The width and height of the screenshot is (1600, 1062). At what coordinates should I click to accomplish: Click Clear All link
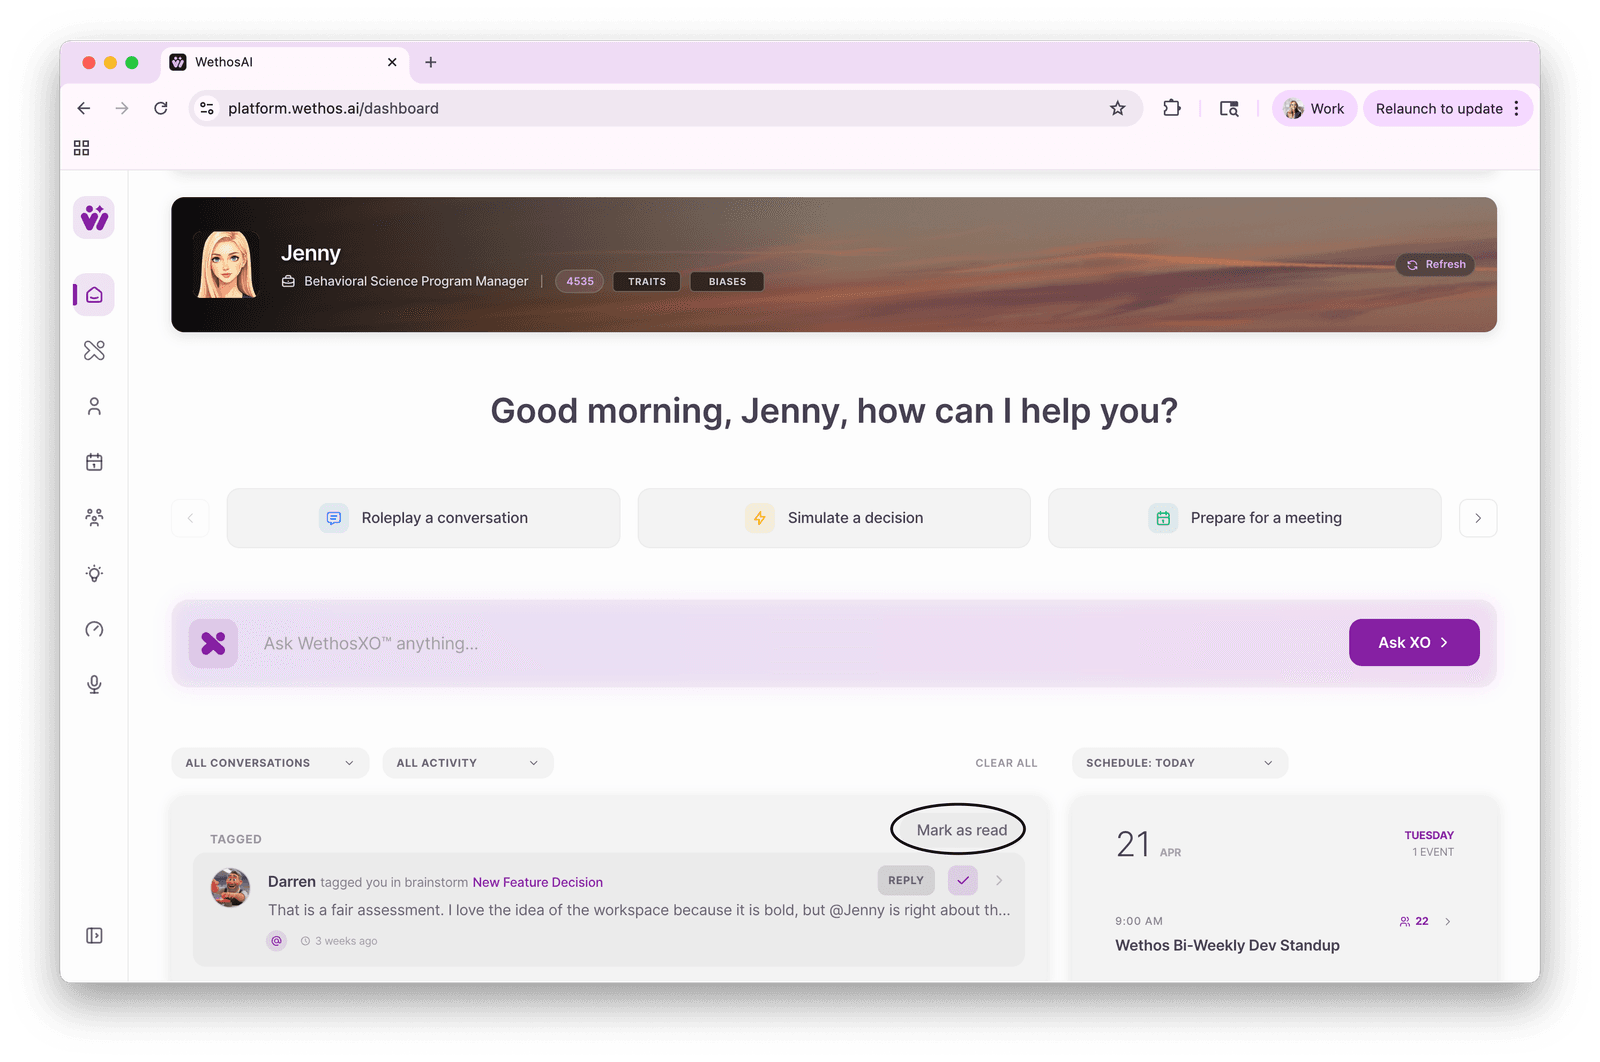[x=1006, y=763]
